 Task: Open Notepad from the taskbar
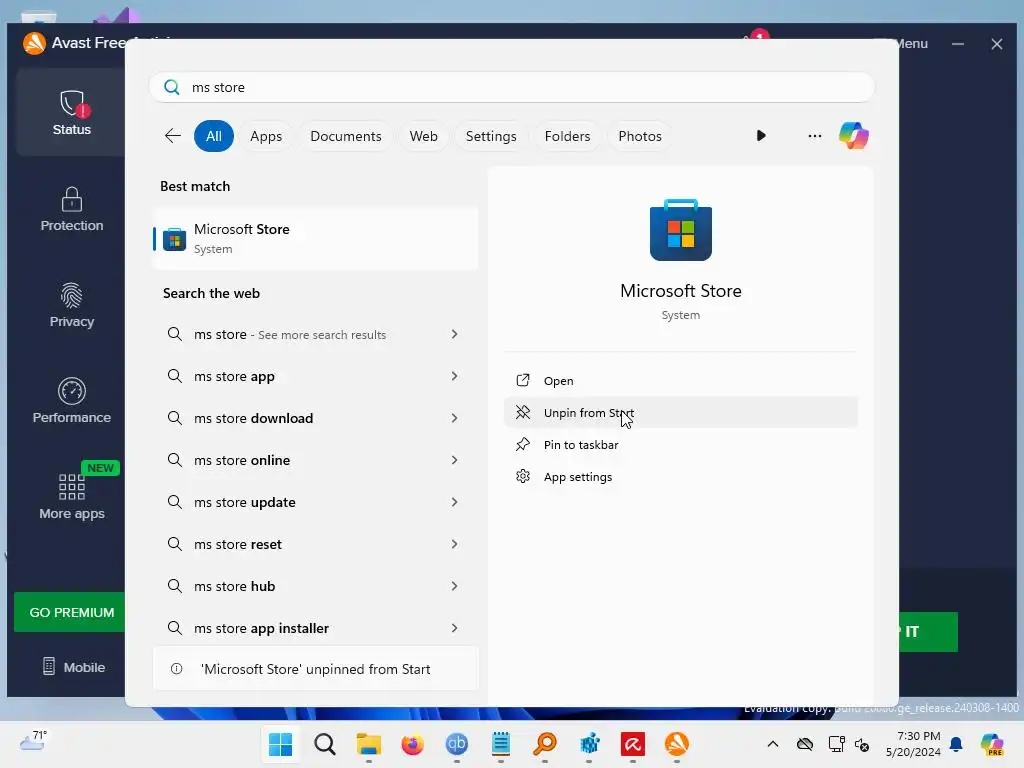coord(501,744)
